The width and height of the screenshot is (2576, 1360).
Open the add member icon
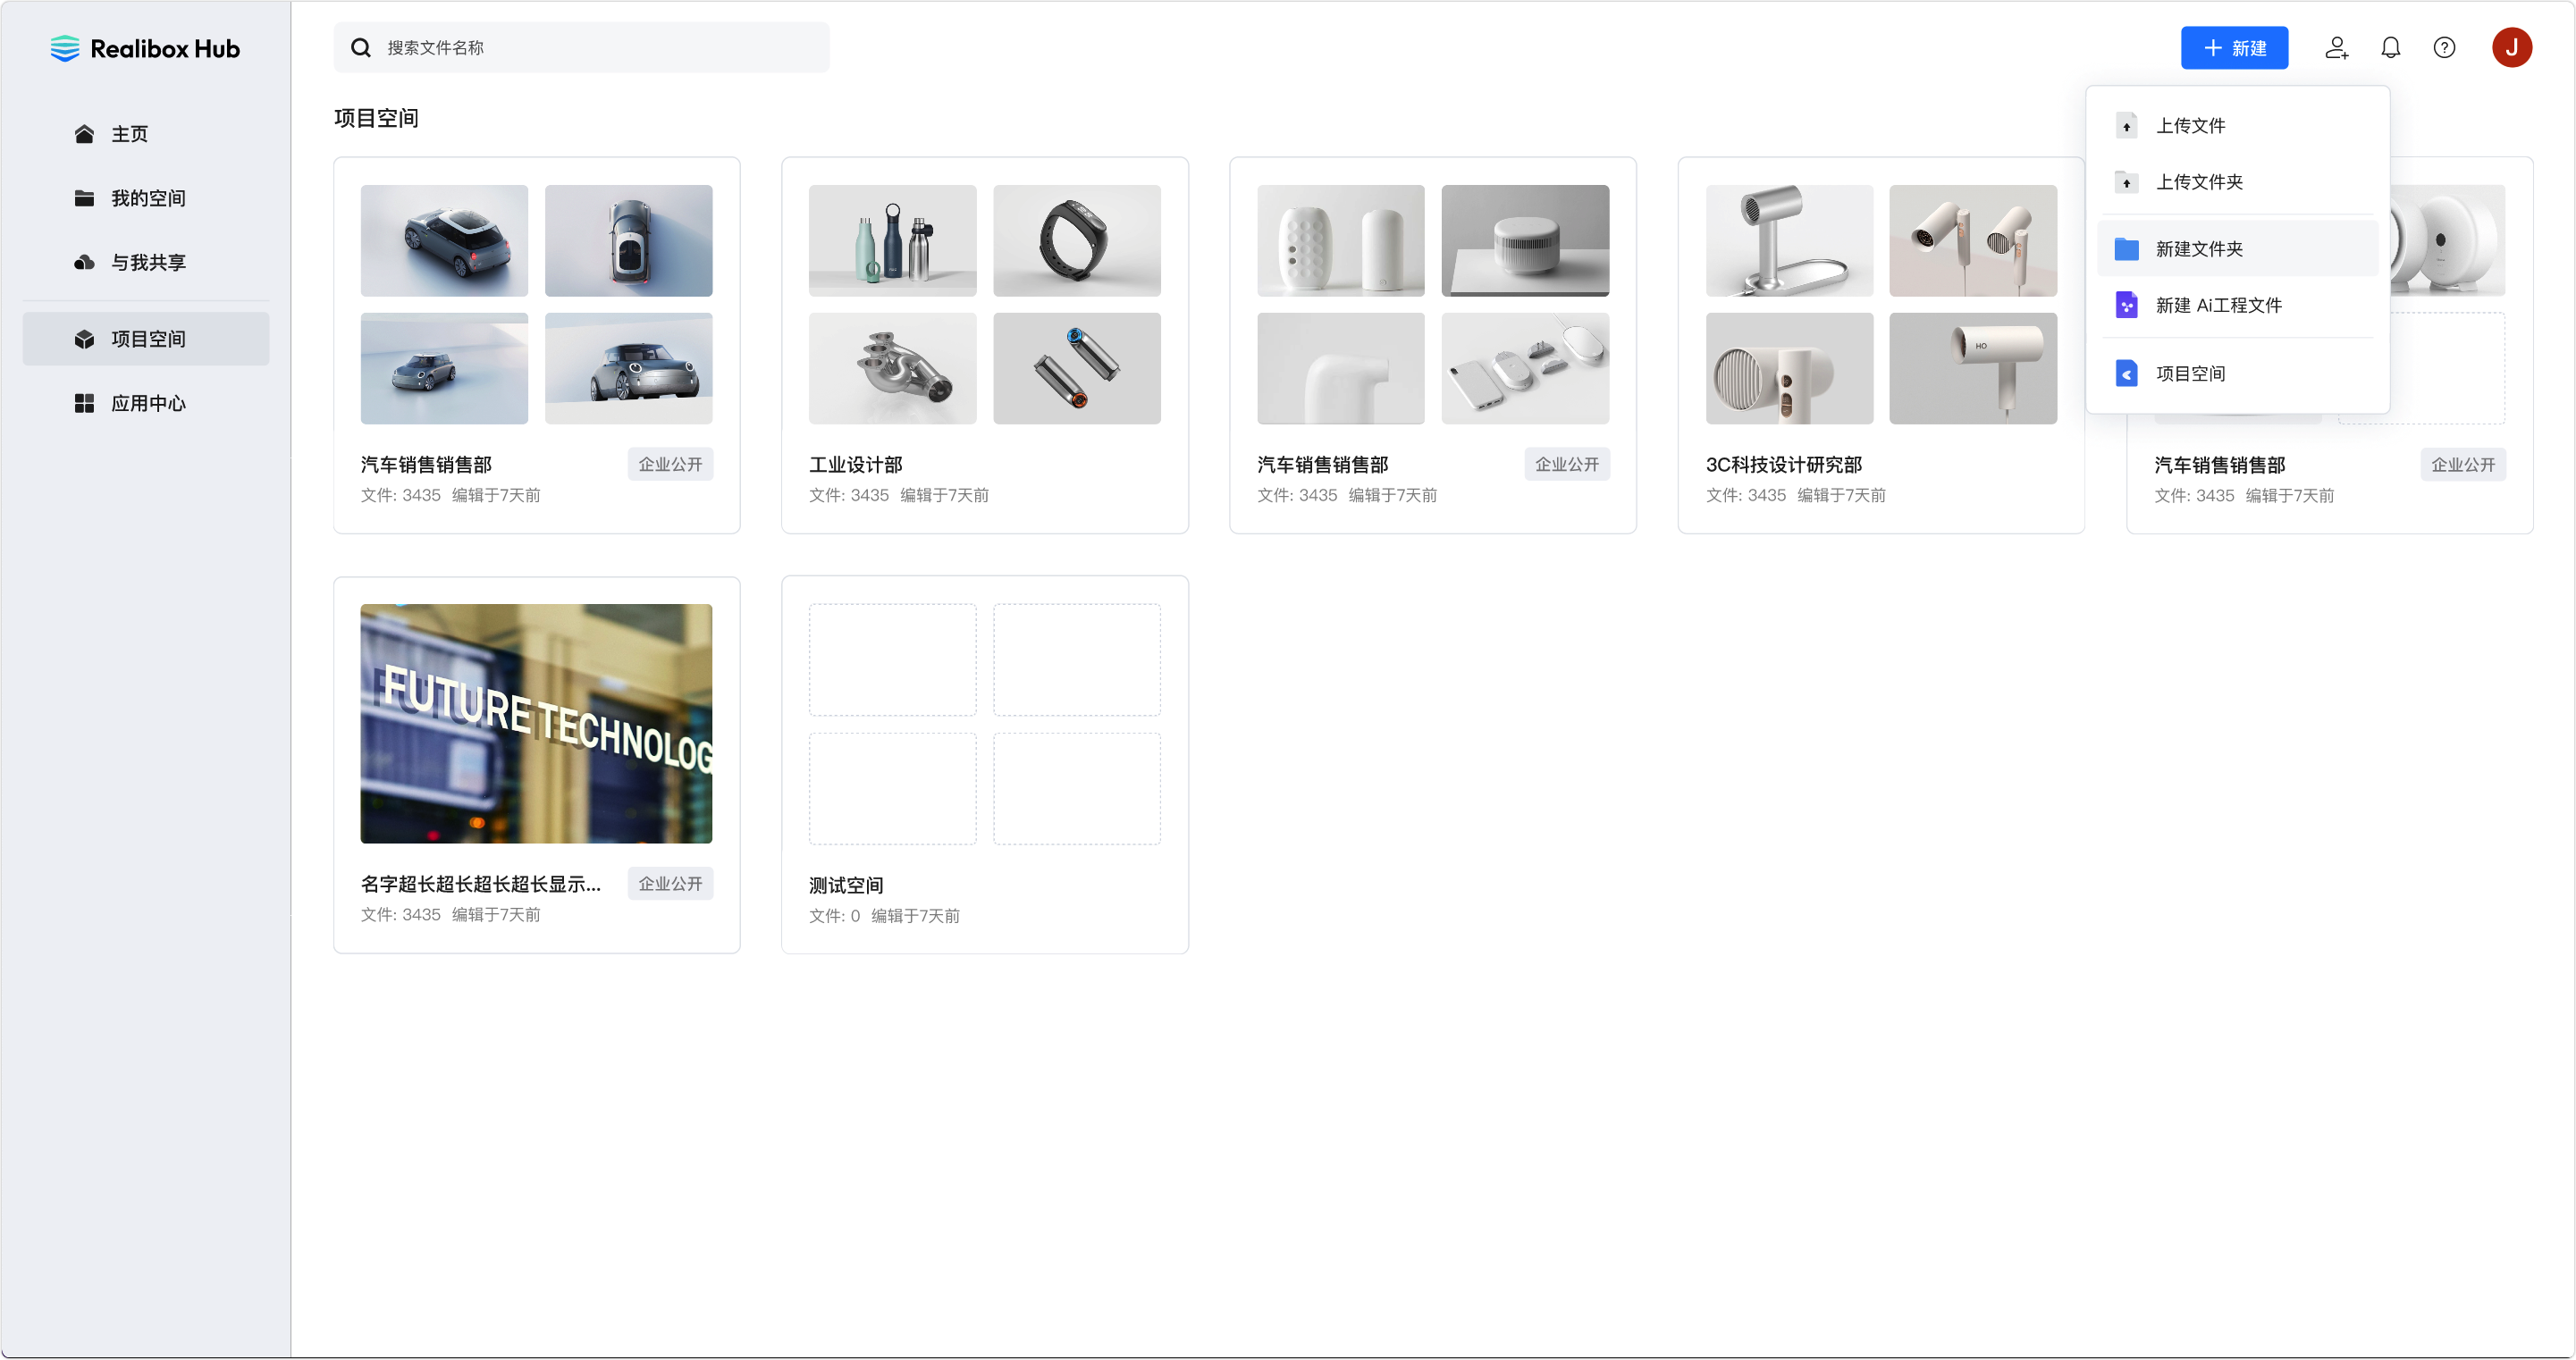click(2336, 47)
